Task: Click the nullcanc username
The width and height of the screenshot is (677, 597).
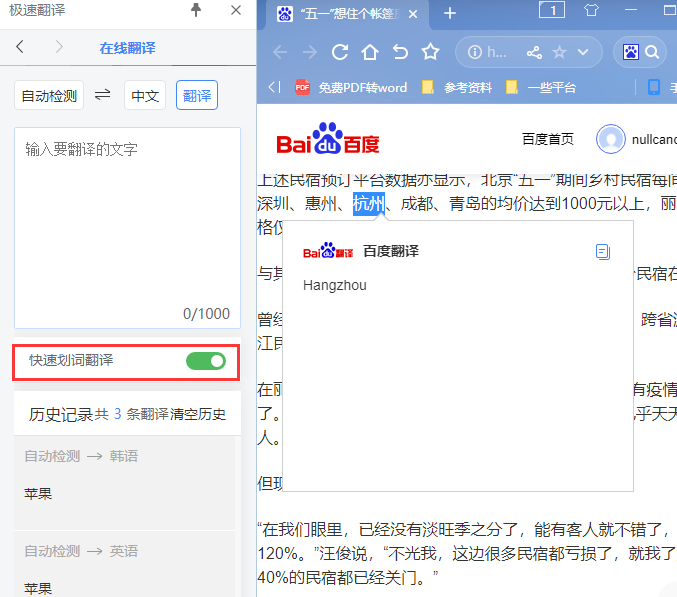Action: pyautogui.click(x=654, y=139)
